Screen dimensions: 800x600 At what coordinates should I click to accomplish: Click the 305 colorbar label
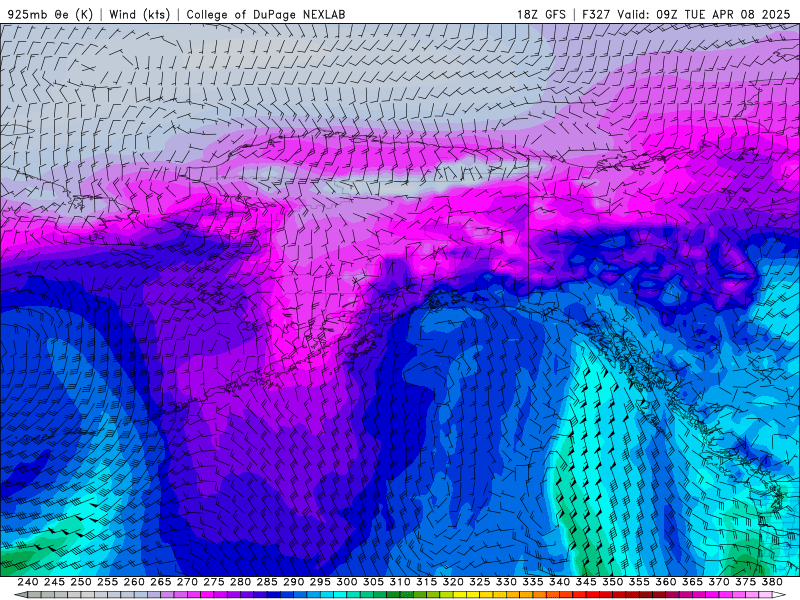373,582
